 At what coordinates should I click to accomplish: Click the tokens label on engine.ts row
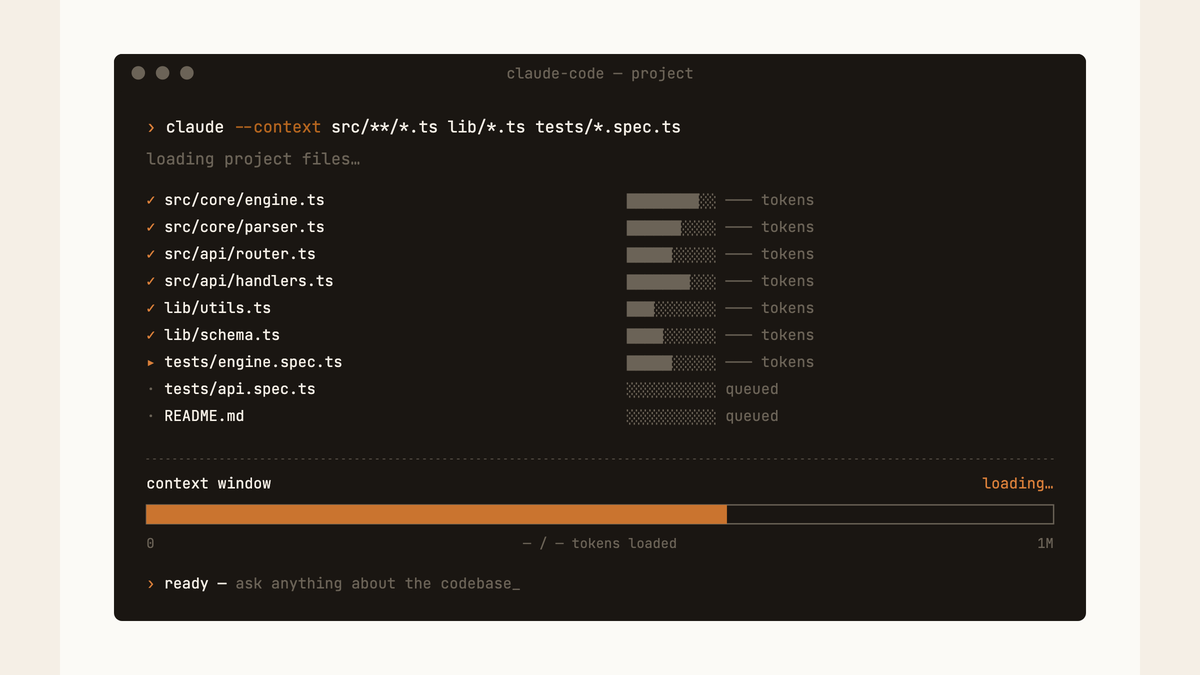coord(788,200)
